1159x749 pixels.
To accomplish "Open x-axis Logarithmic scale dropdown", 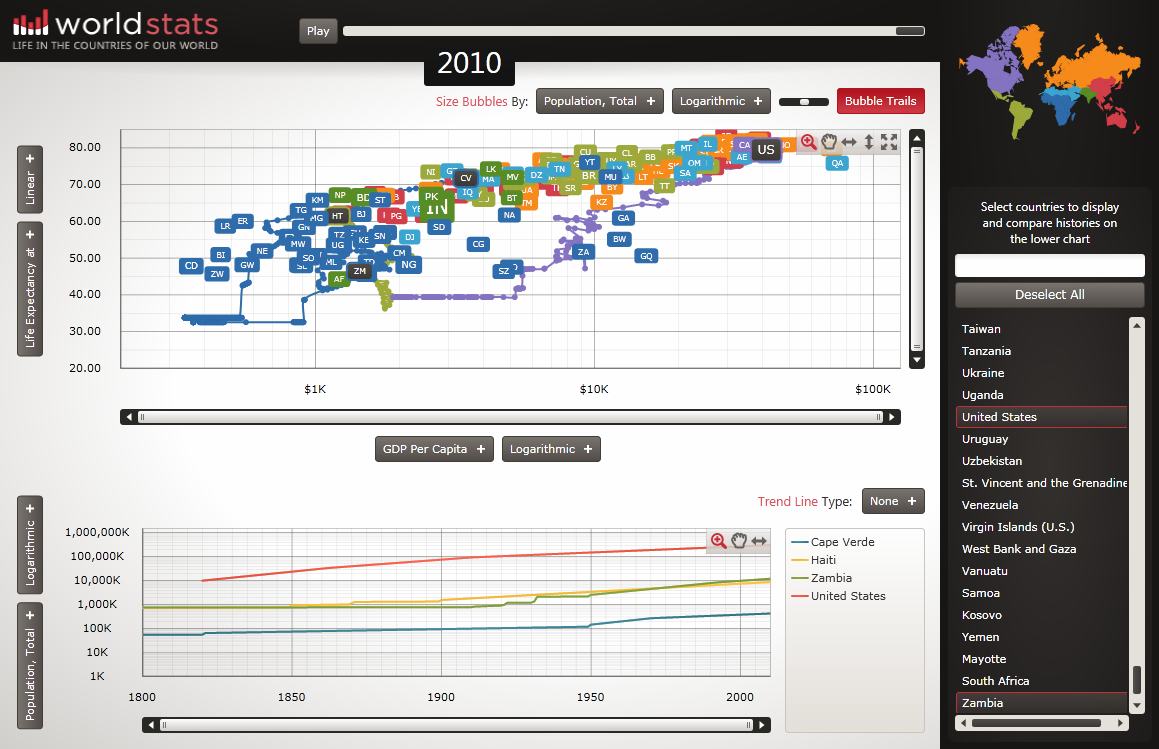I will click(x=551, y=449).
